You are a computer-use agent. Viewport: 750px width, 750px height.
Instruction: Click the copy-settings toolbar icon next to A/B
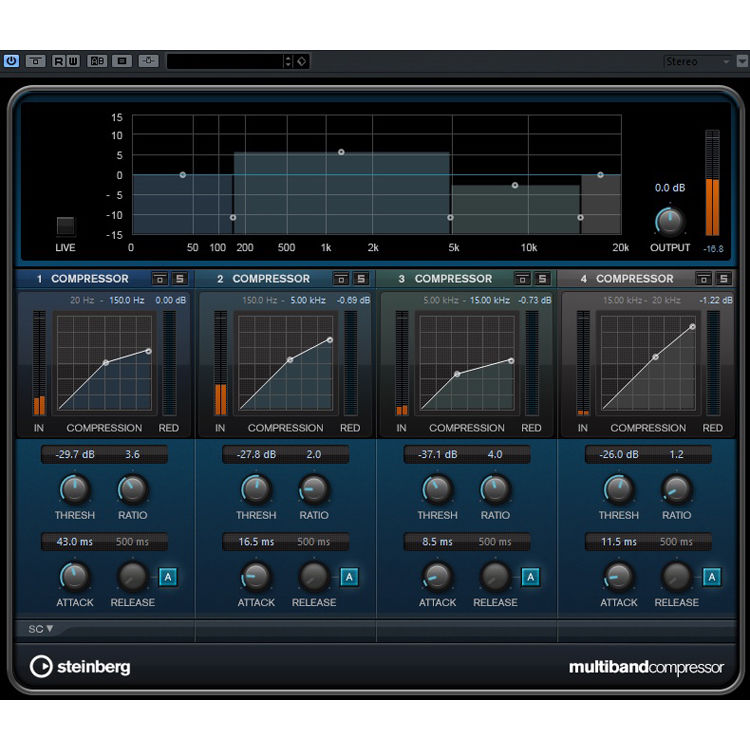coord(122,61)
